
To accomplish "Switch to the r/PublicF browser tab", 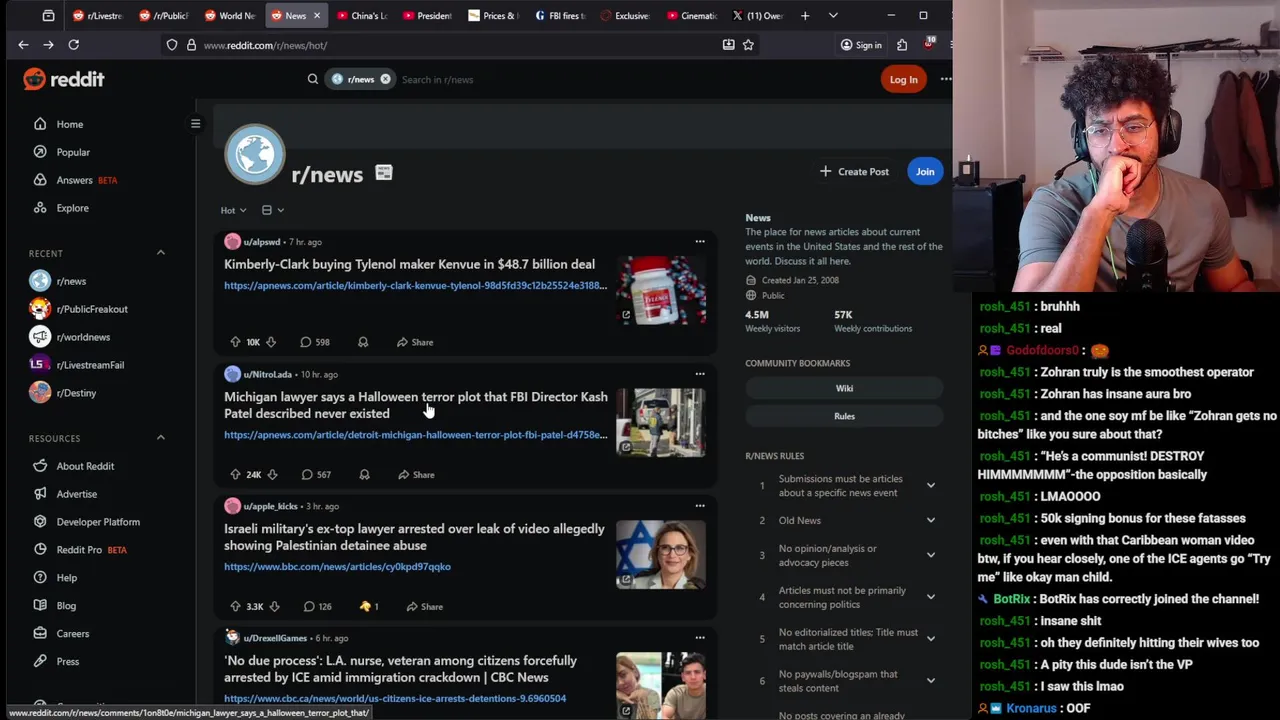I will point(163,15).
